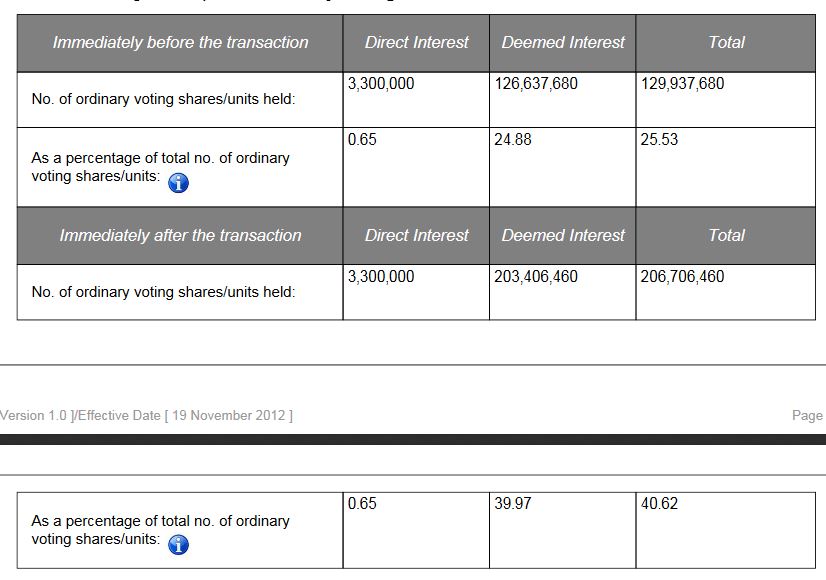Select direct interest 0.65 field after the transaction
The image size is (826, 580).
[416, 529]
